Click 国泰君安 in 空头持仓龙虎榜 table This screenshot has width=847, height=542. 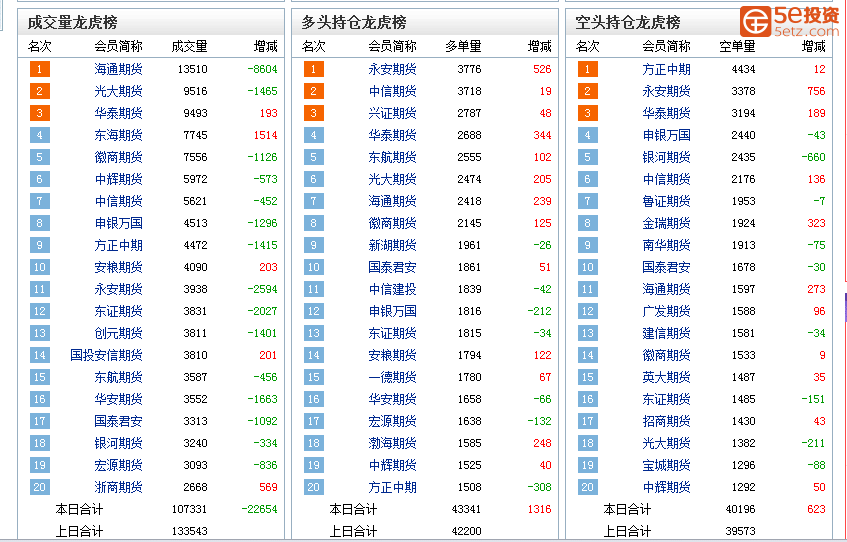(x=666, y=267)
